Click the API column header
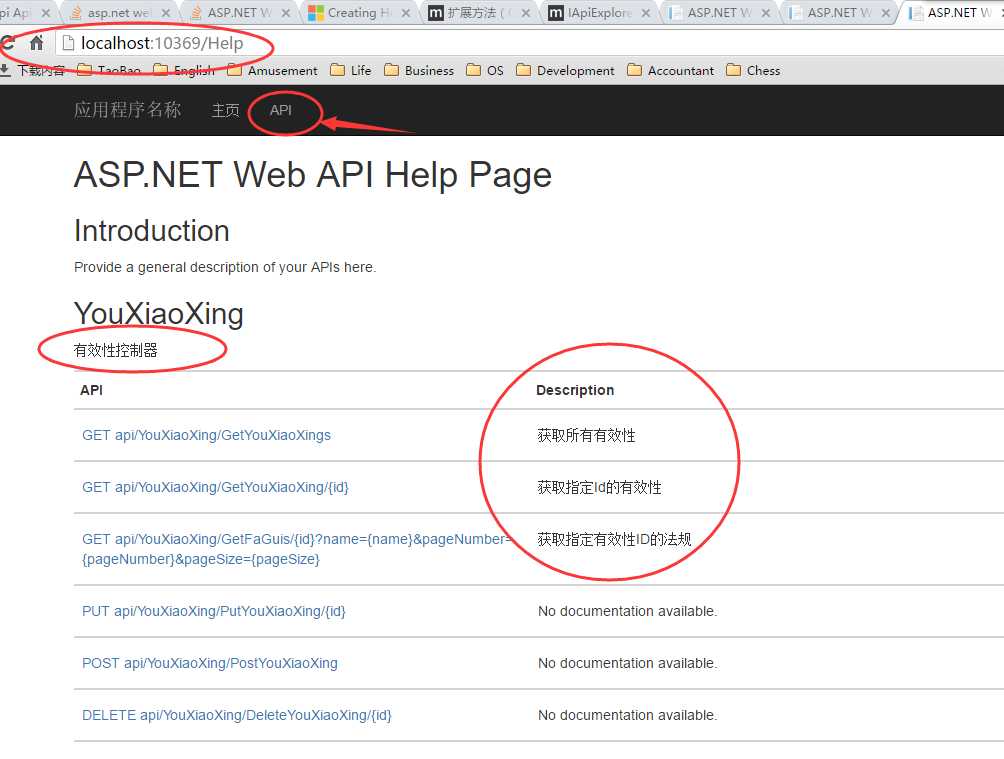 point(91,390)
